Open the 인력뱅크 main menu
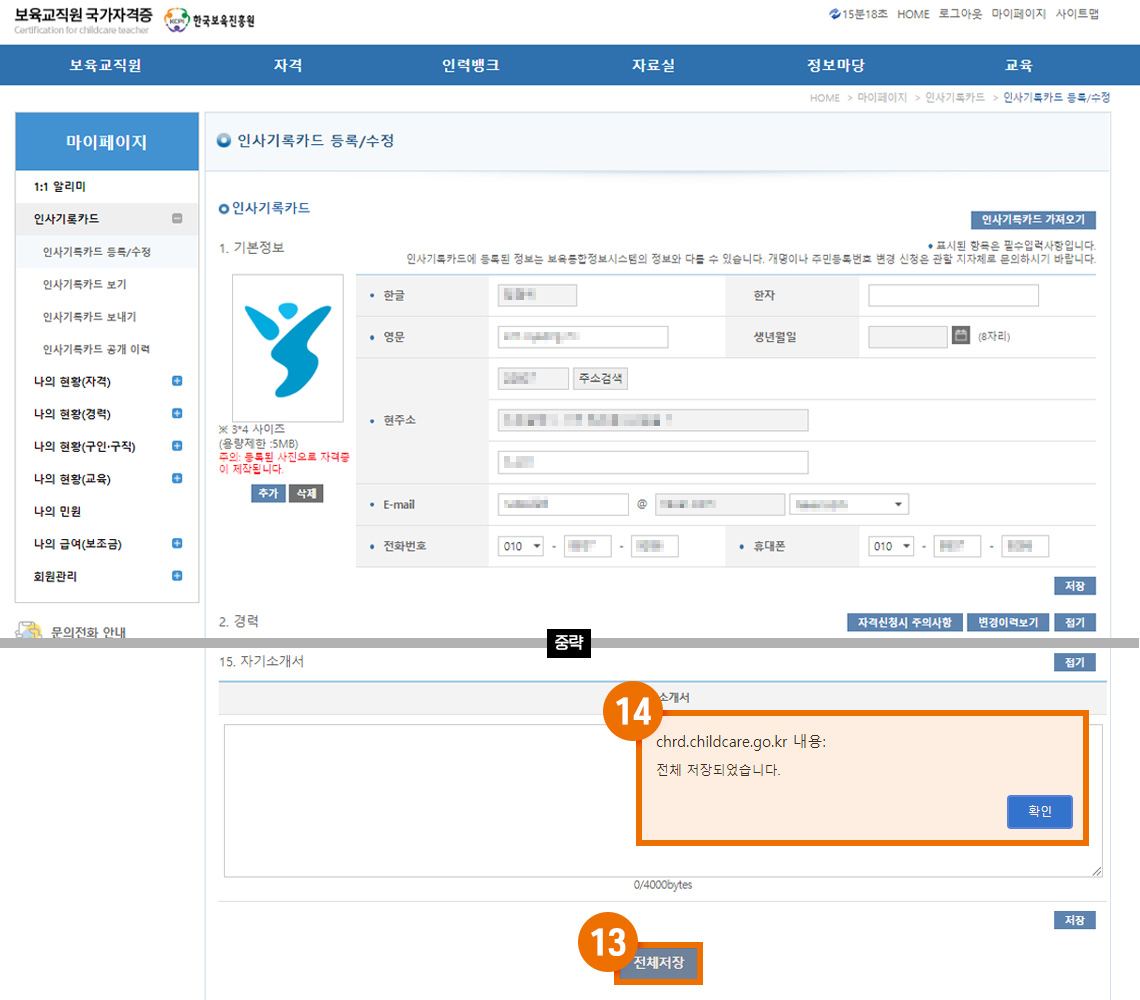 tap(470, 66)
